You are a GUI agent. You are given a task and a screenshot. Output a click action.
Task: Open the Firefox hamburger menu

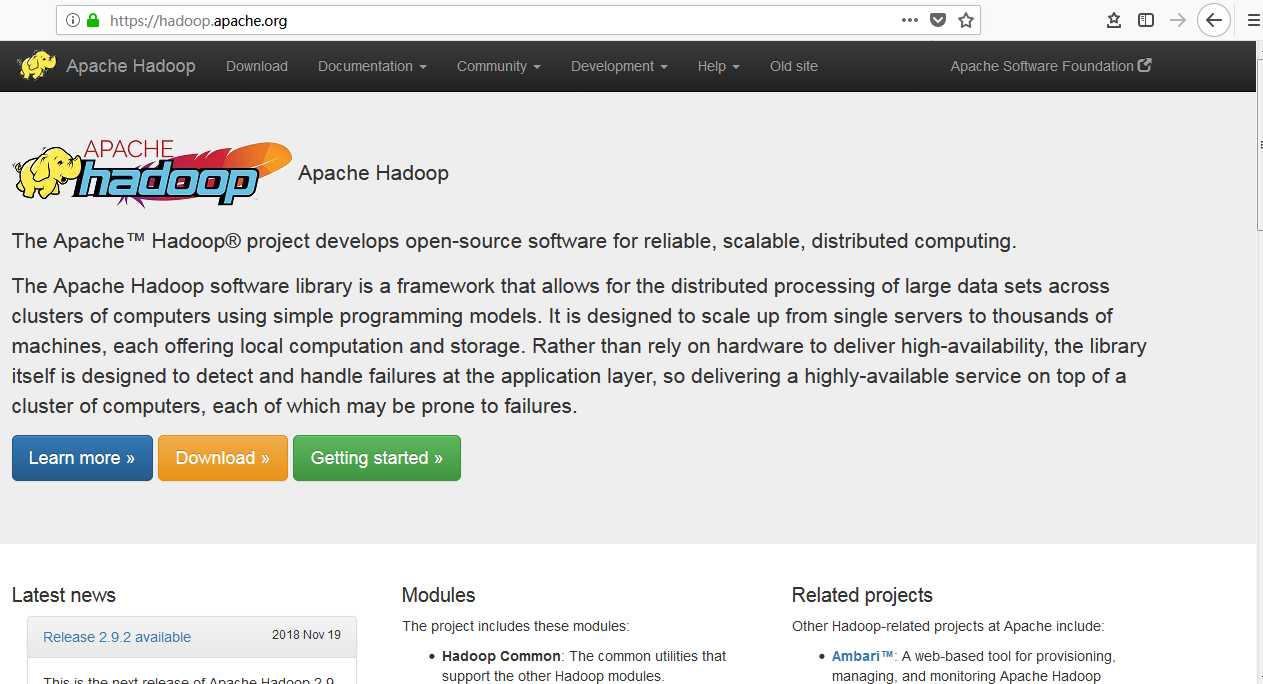click(x=1253, y=20)
